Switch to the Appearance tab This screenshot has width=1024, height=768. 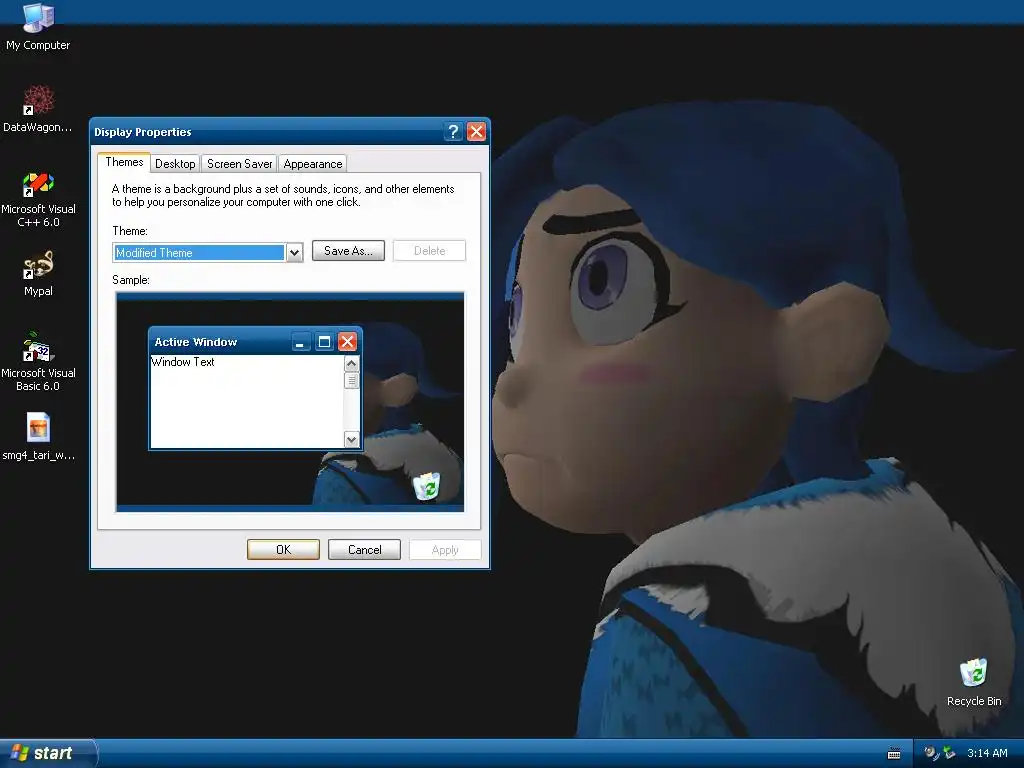313,164
